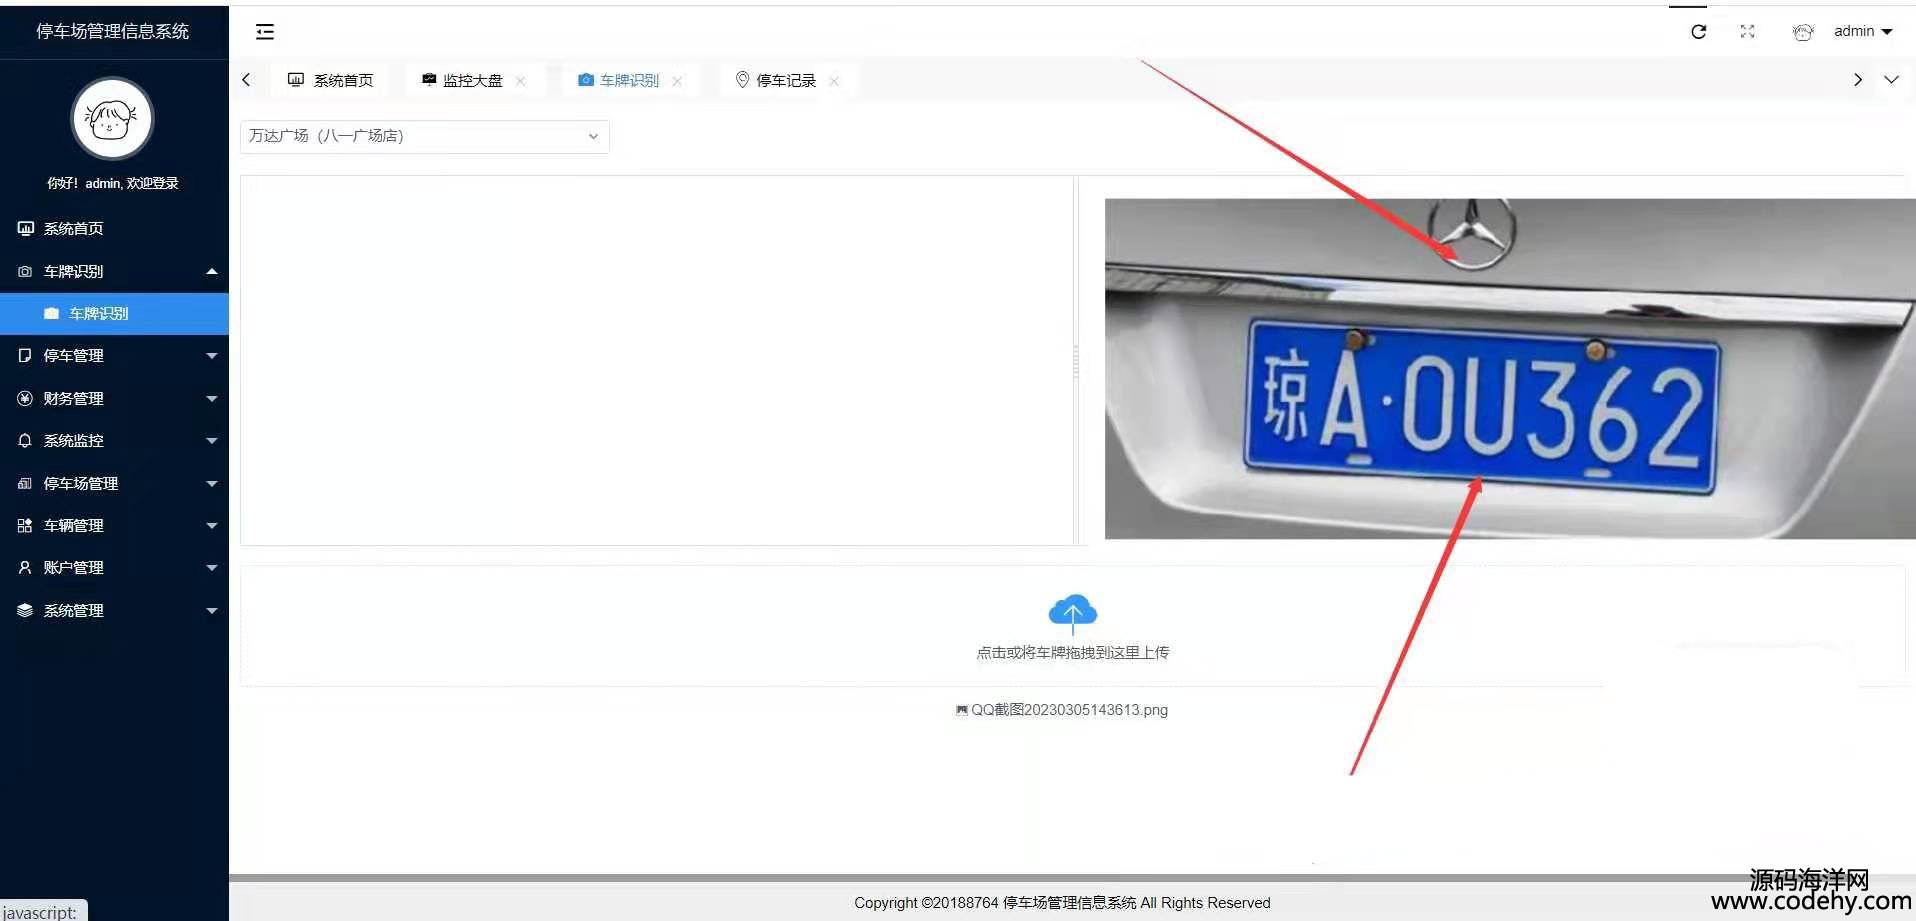Click the 系统管理 layers icon

coord(25,611)
